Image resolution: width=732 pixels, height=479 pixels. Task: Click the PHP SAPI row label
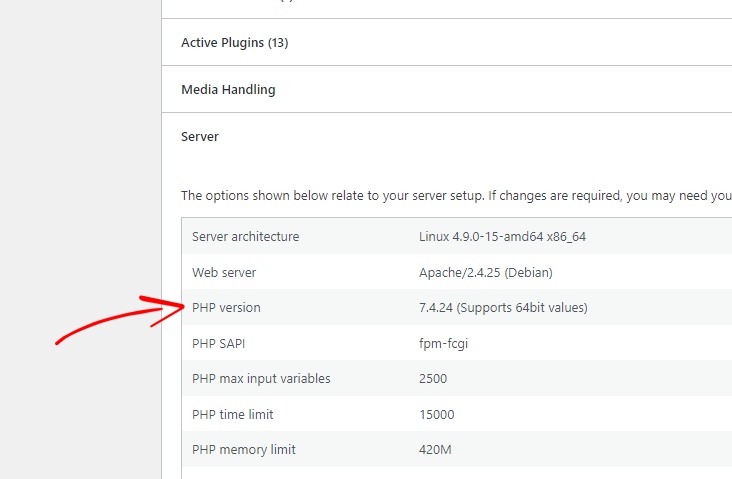click(x=218, y=344)
